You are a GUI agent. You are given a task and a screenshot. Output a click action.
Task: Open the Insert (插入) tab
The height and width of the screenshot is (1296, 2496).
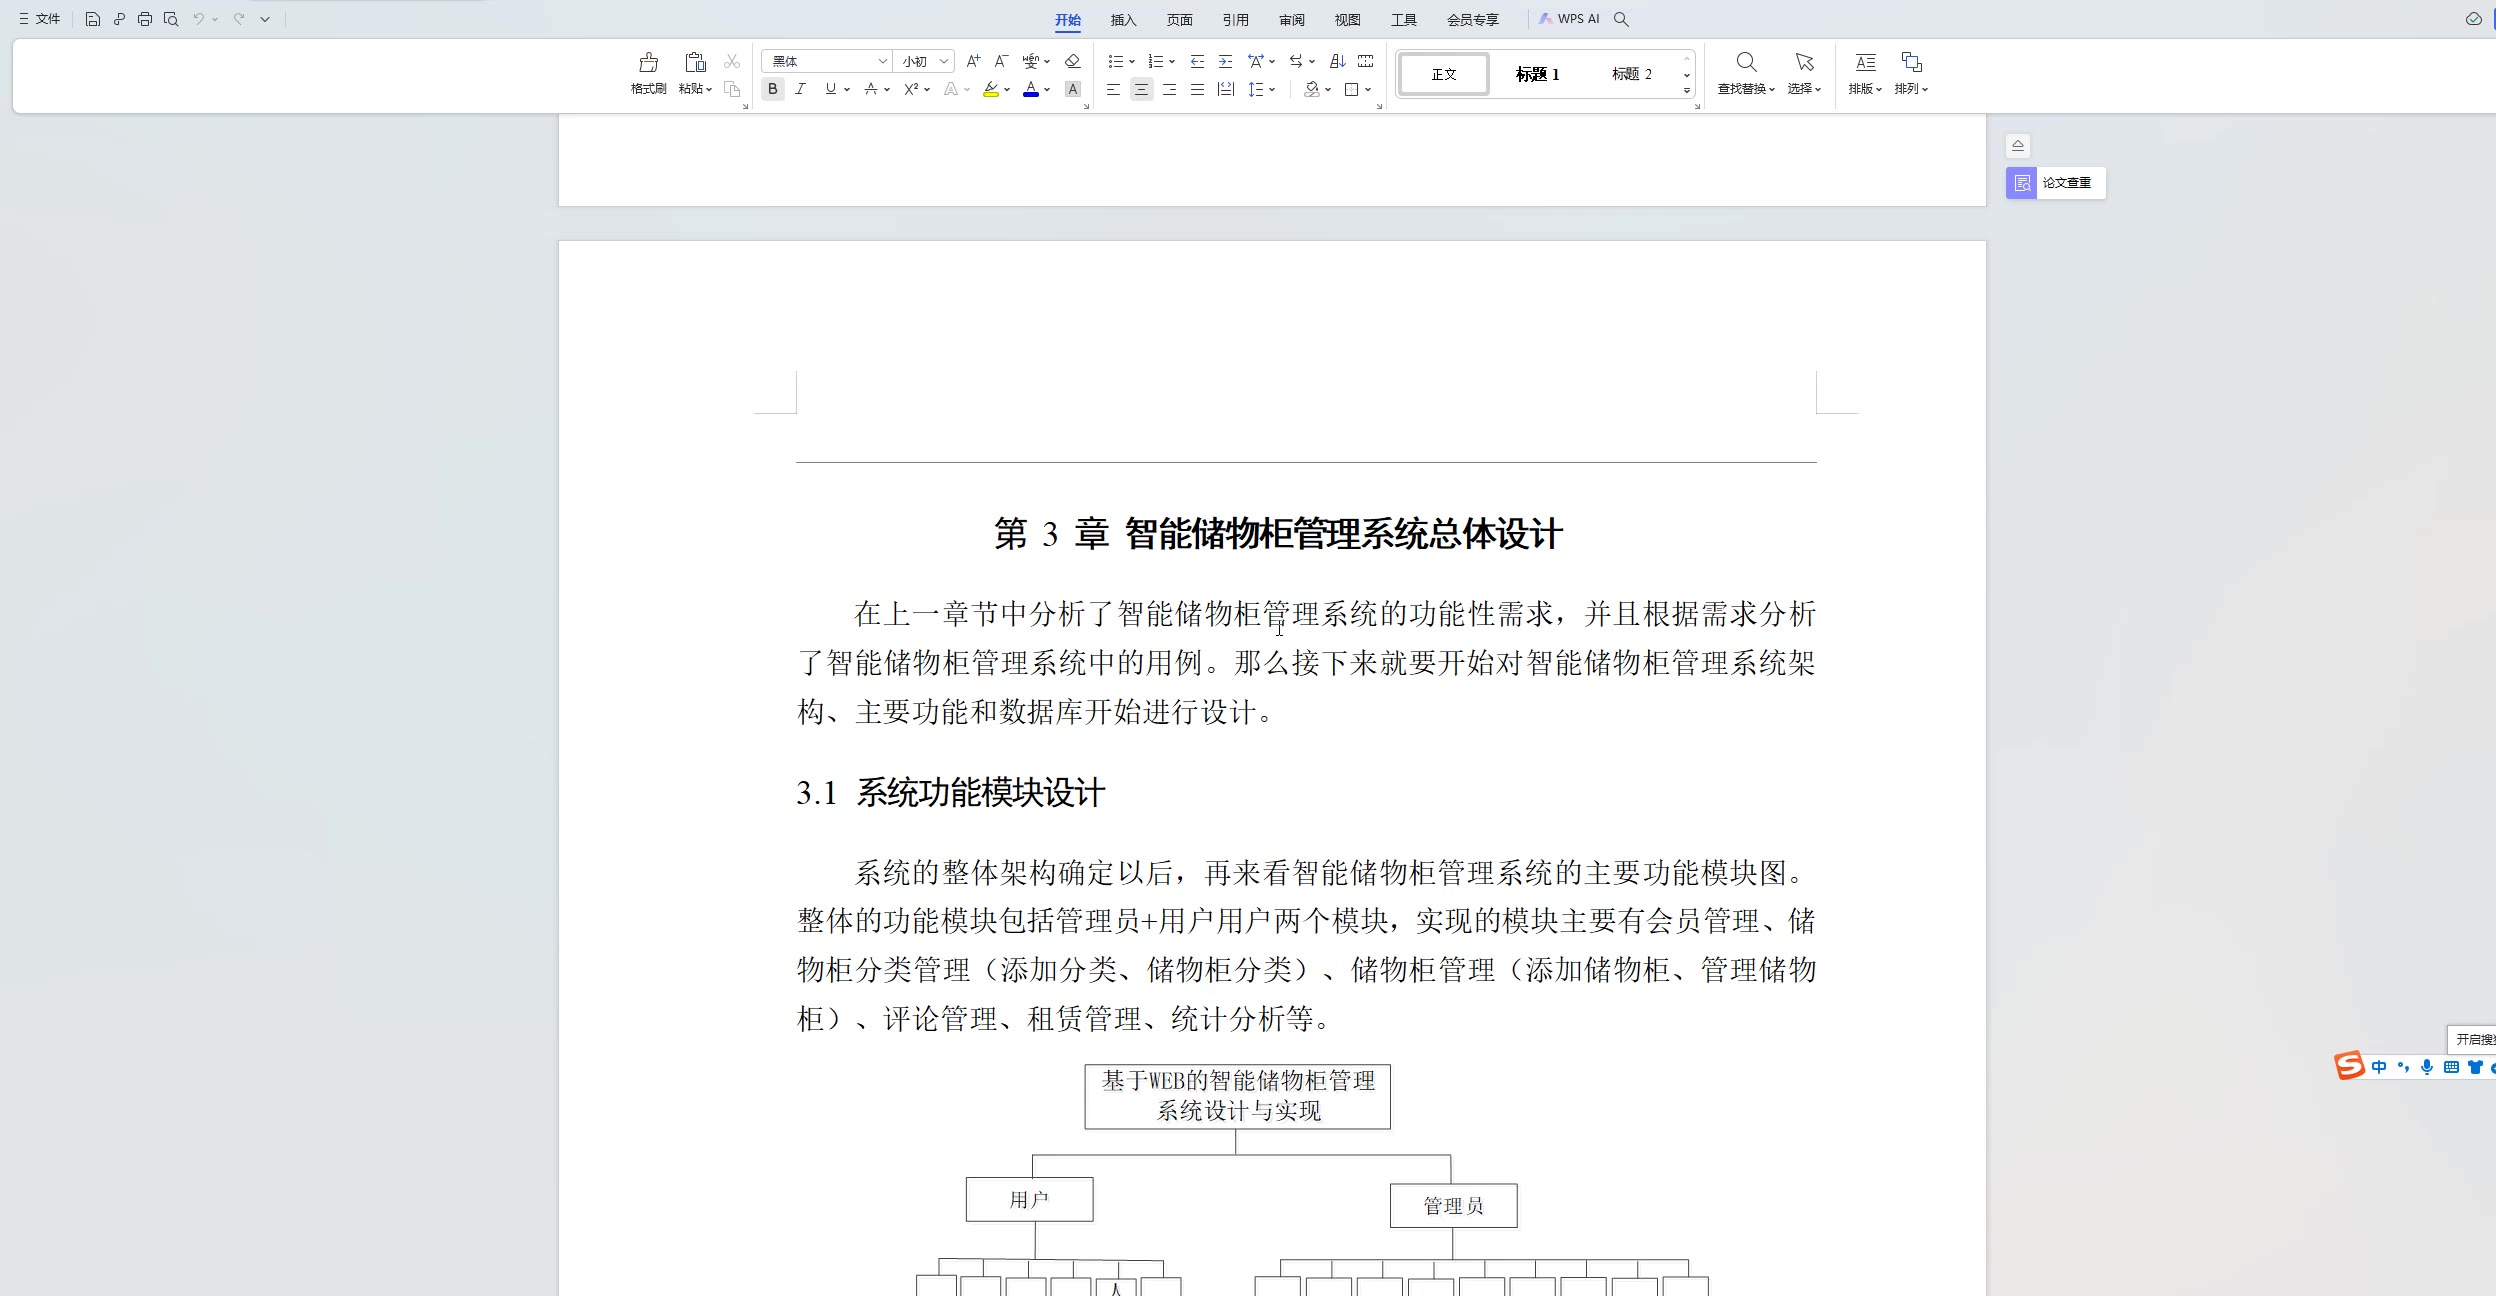click(1123, 20)
